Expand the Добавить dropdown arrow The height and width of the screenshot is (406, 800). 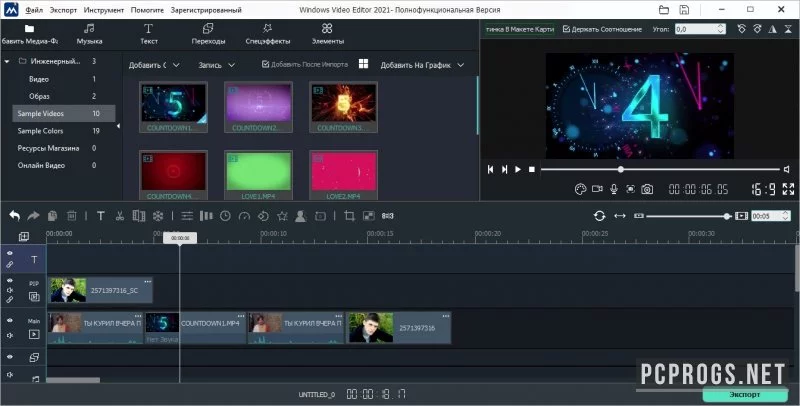176,65
